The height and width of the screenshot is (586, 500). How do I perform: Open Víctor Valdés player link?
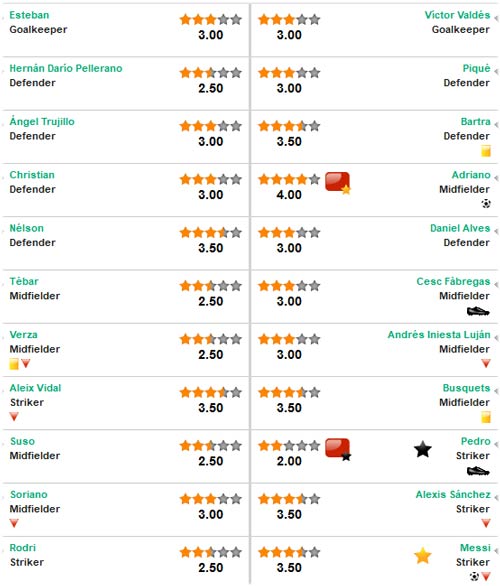click(457, 15)
